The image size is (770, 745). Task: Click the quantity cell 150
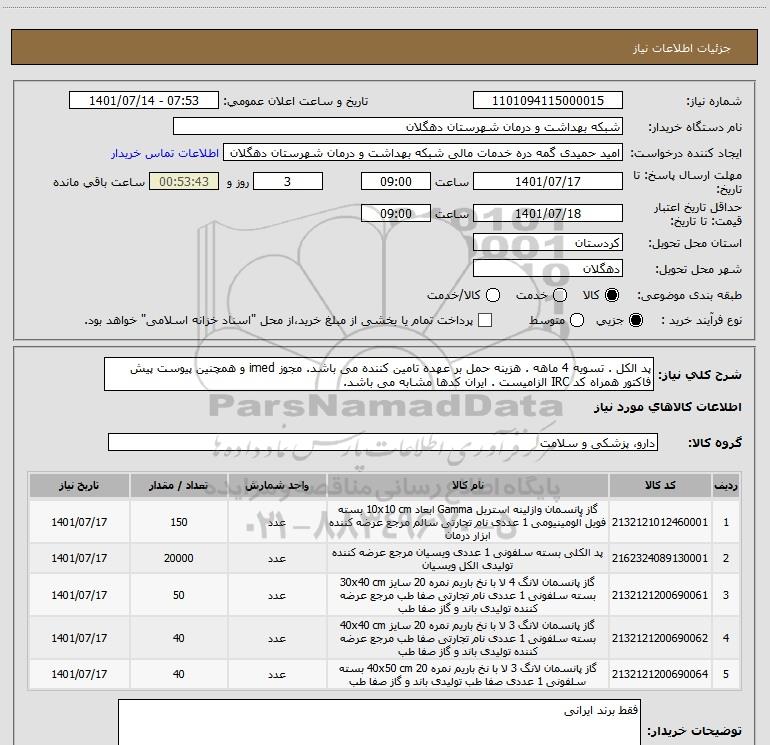pos(179,522)
